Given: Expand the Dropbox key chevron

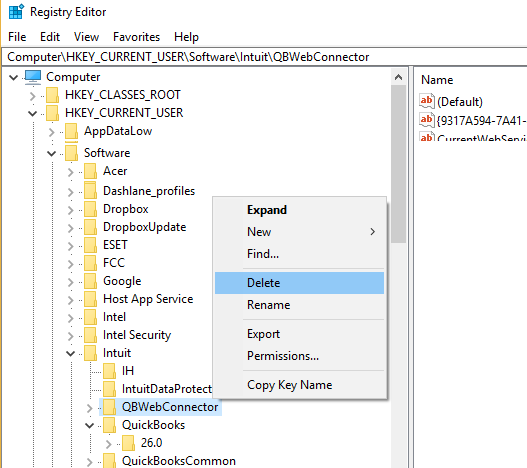Looking at the screenshot, I should (71, 210).
